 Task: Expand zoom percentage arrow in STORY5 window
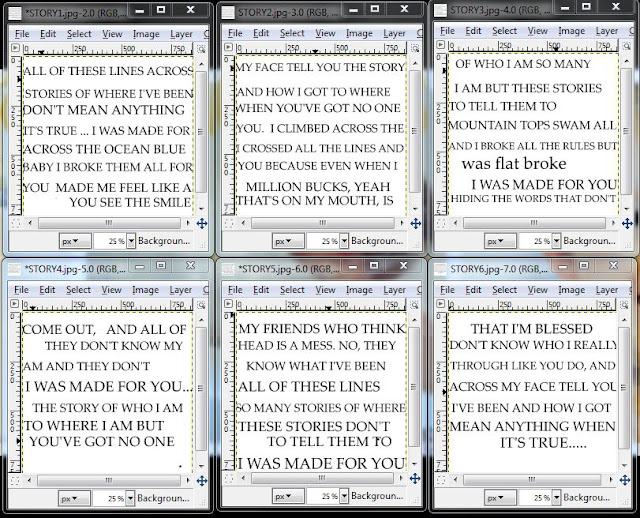click(x=344, y=496)
